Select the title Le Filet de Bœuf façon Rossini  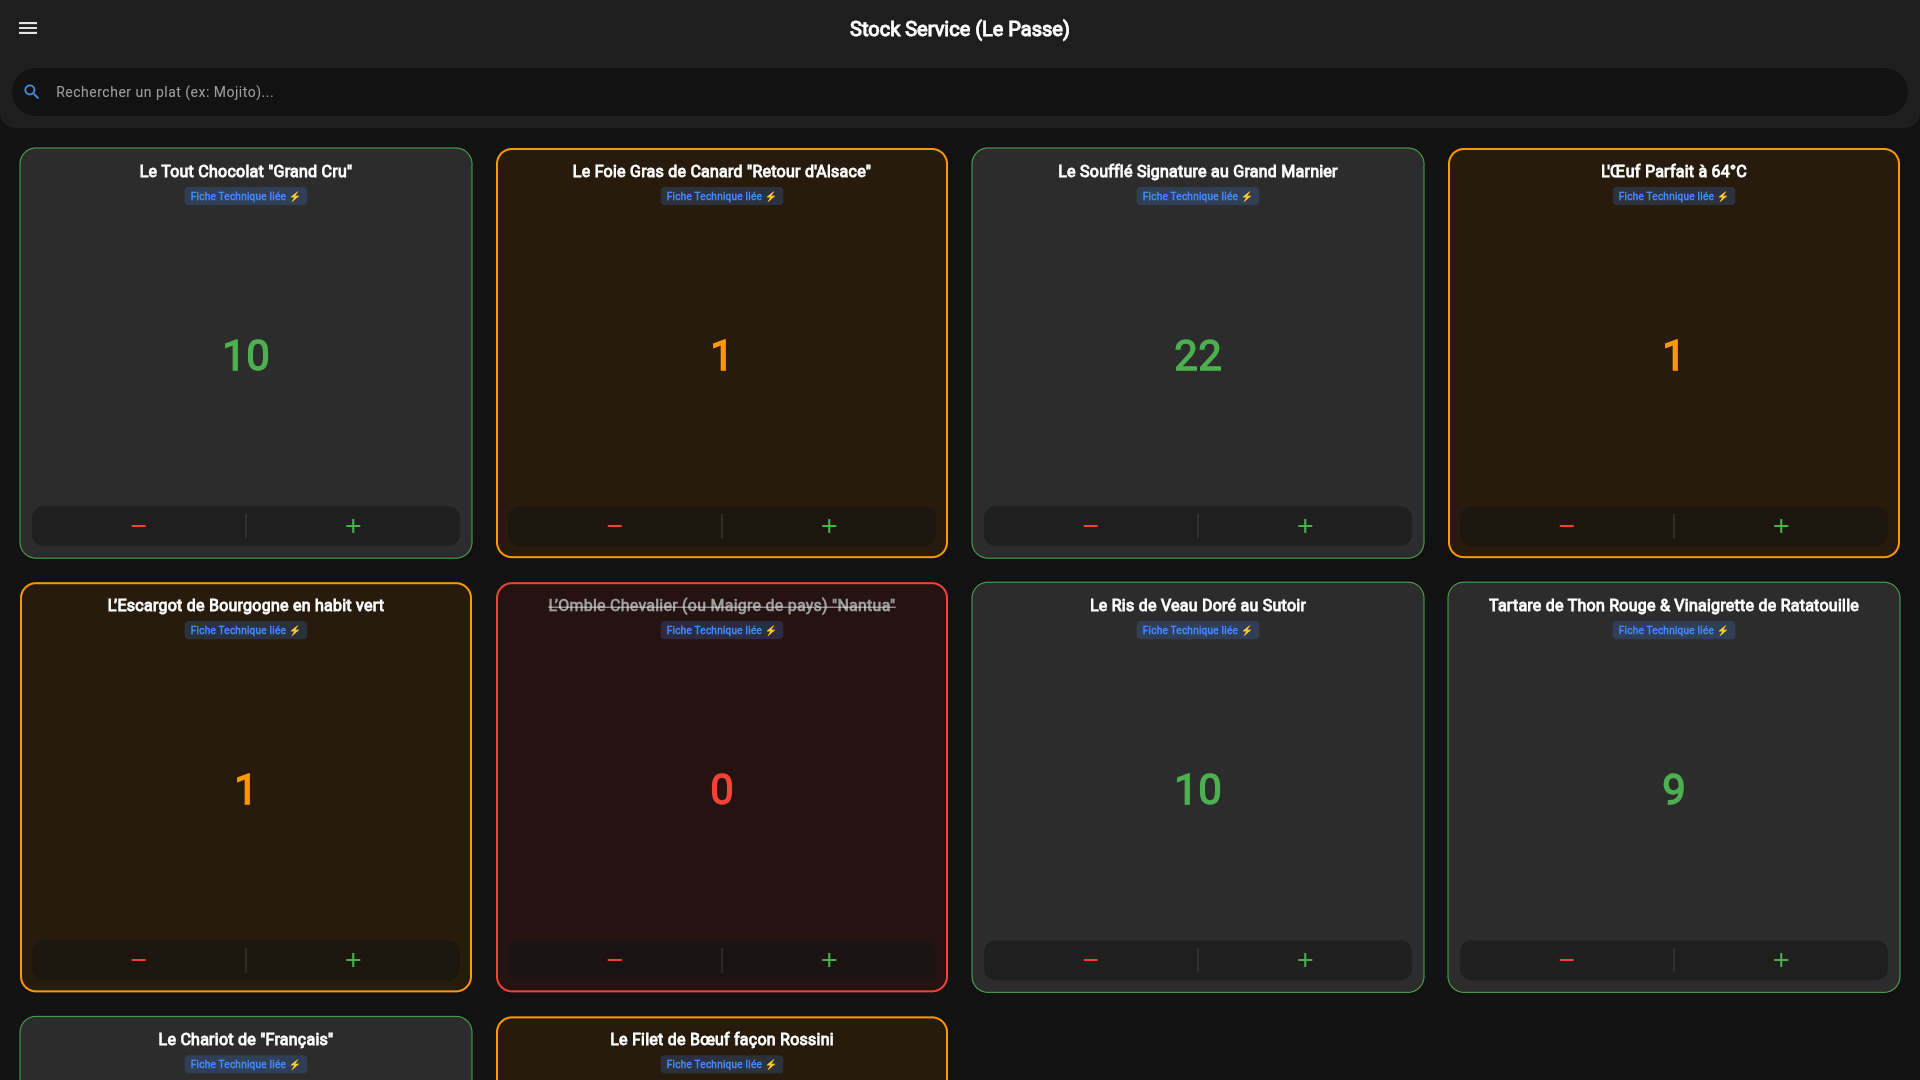722,1040
